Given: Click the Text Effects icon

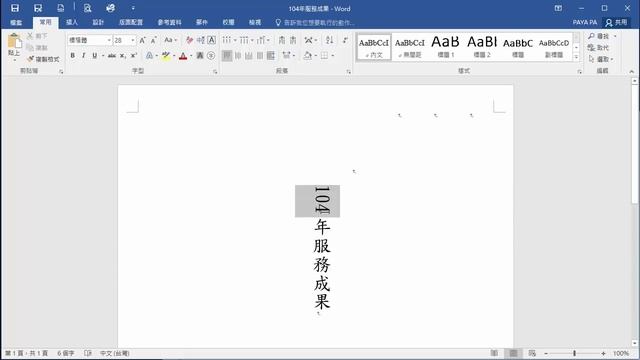Looking at the screenshot, I should pos(149,56).
